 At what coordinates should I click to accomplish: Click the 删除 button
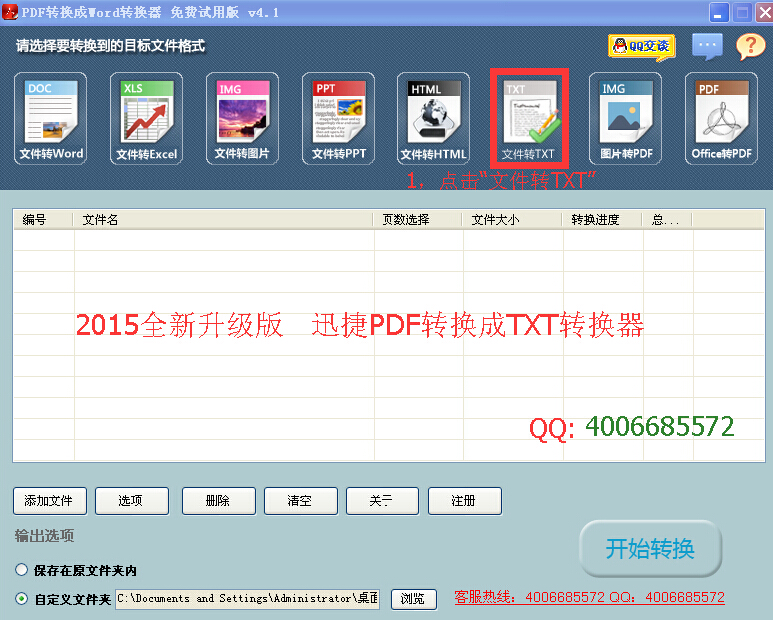point(219,501)
